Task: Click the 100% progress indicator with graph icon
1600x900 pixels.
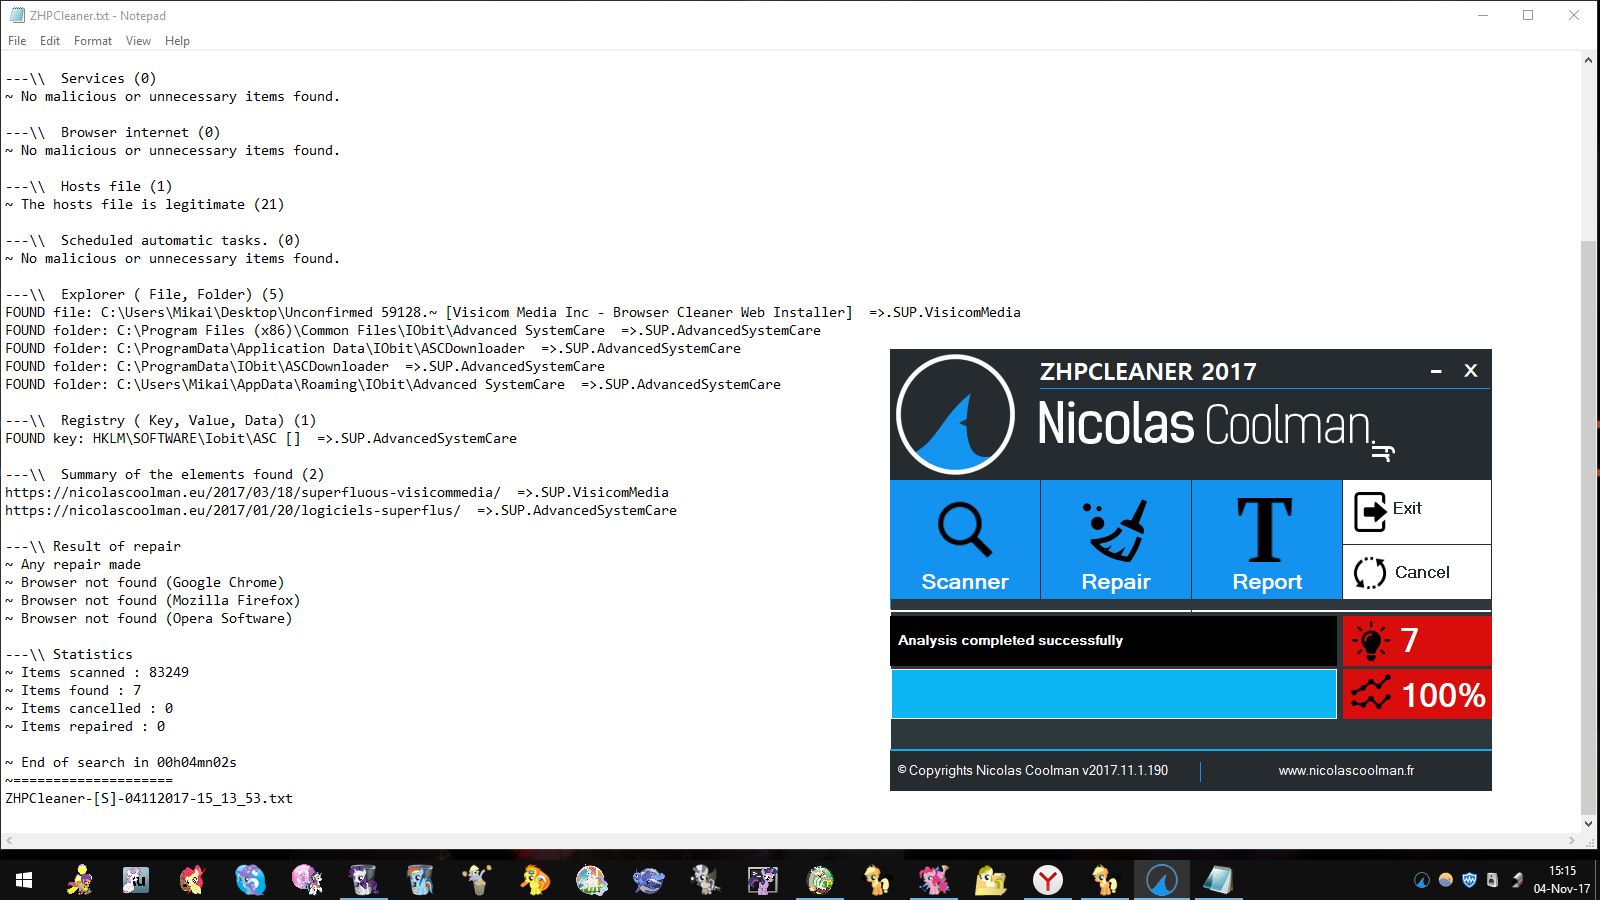Action: [1417, 694]
